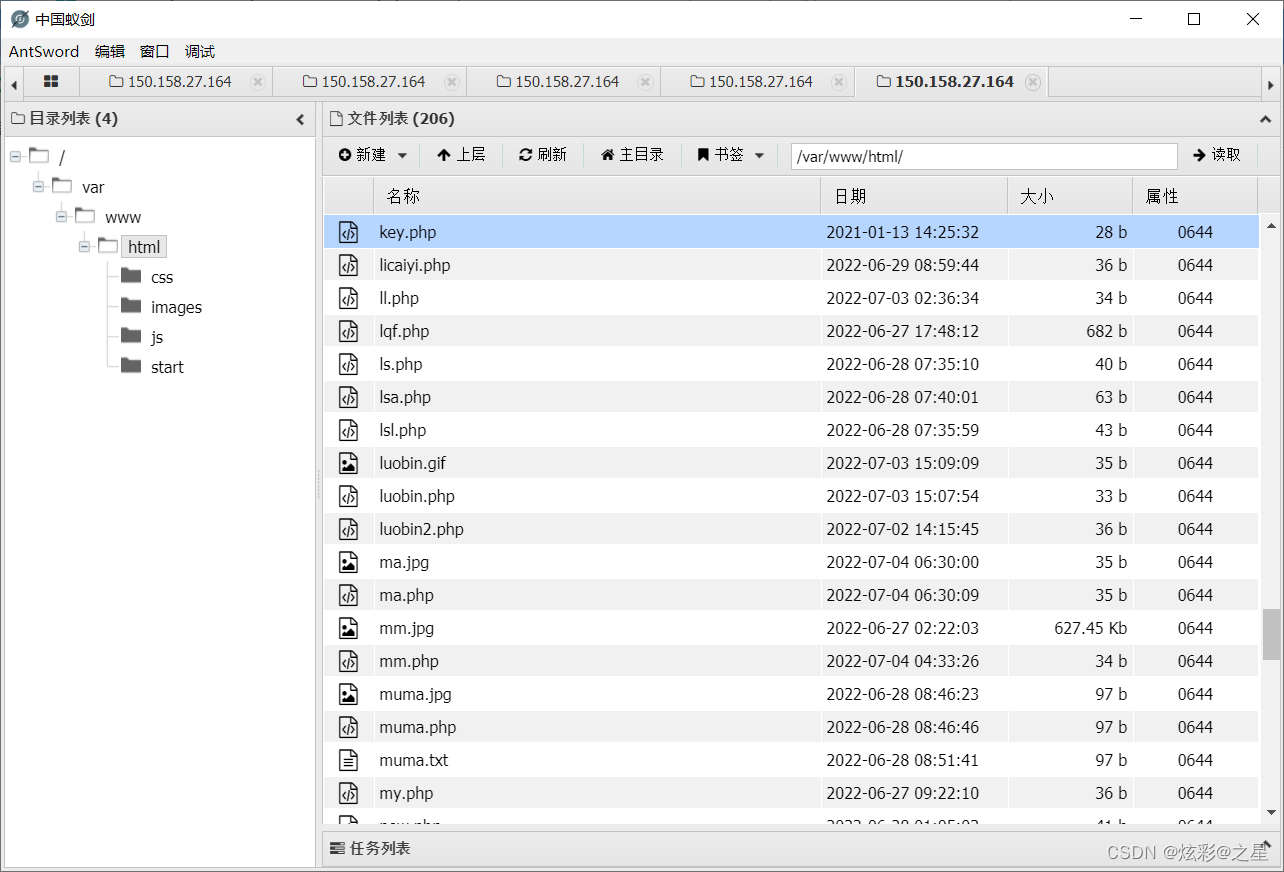Sort by the 名称 column header
The width and height of the screenshot is (1284, 872).
click(597, 196)
